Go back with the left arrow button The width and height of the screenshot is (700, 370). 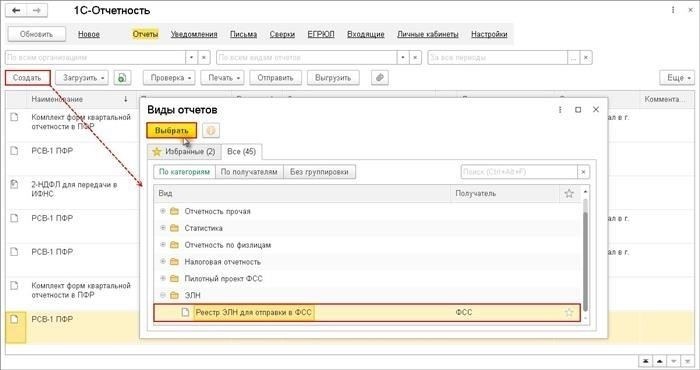(16, 11)
